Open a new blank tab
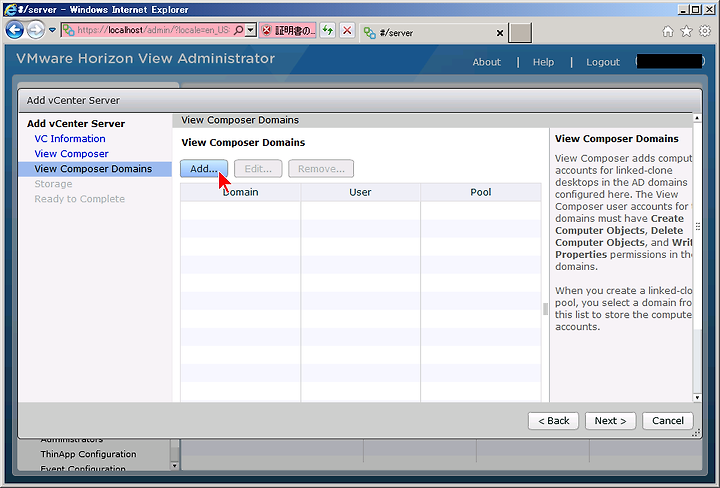Image resolution: width=720 pixels, height=488 pixels. point(520,33)
